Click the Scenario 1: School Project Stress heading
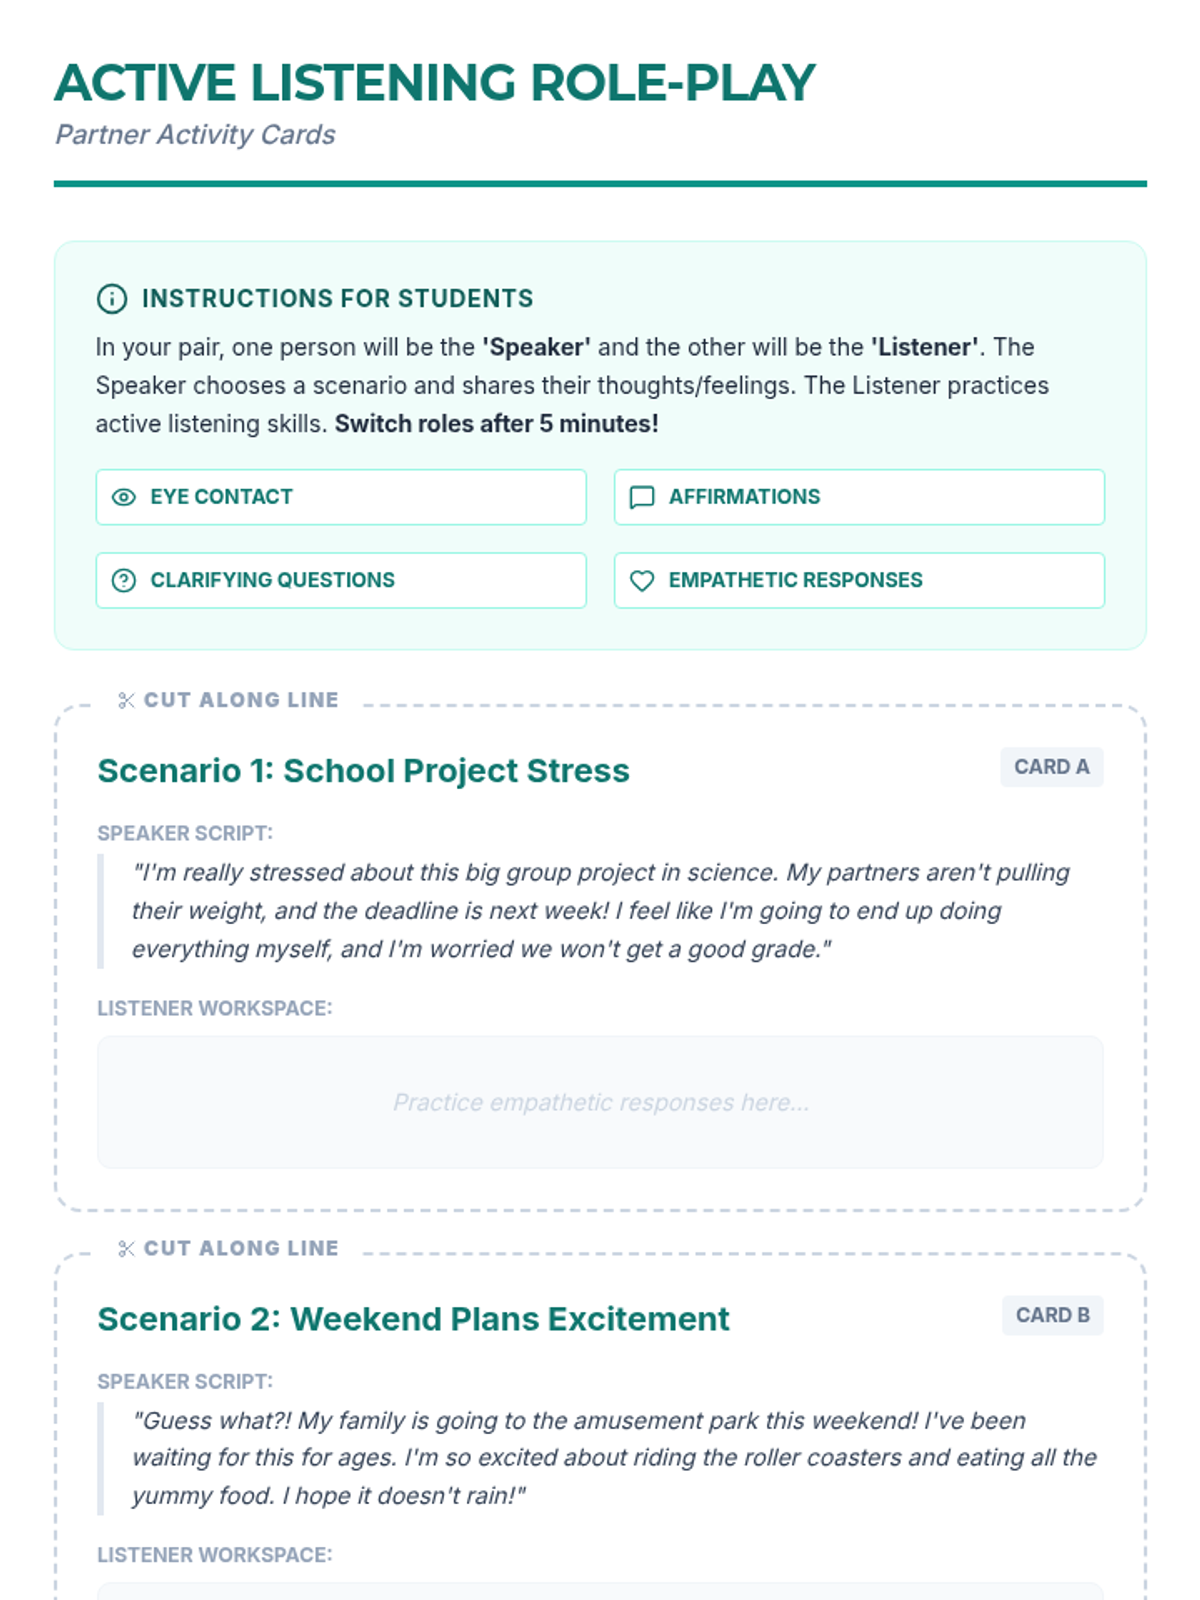The image size is (1200, 1600). pyautogui.click(x=363, y=771)
